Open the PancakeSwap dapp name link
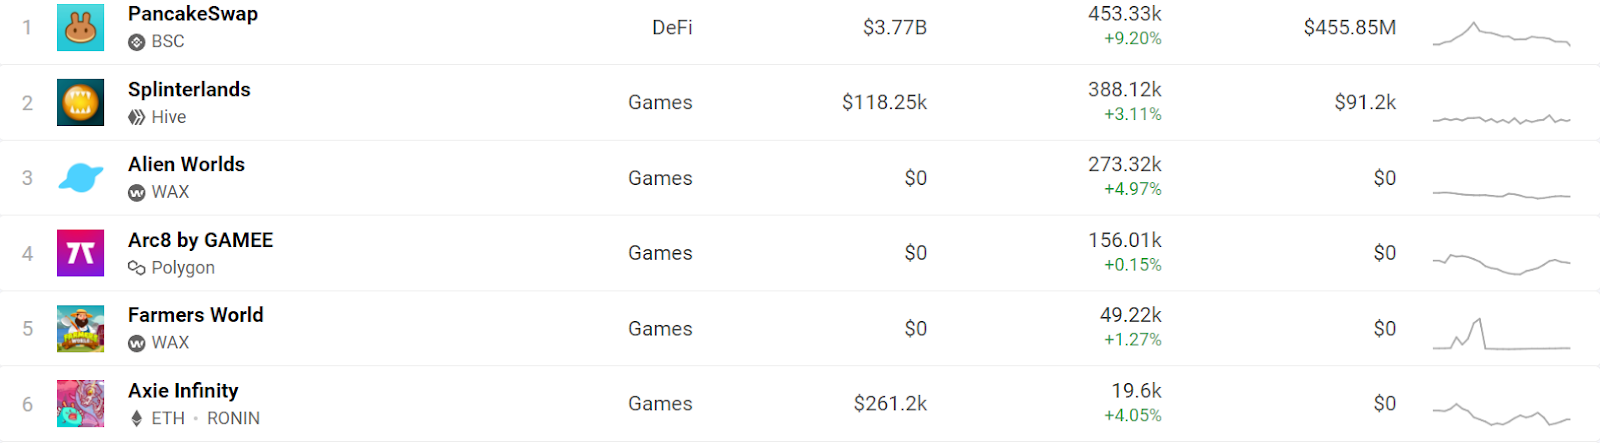The image size is (1600, 443). point(193,14)
